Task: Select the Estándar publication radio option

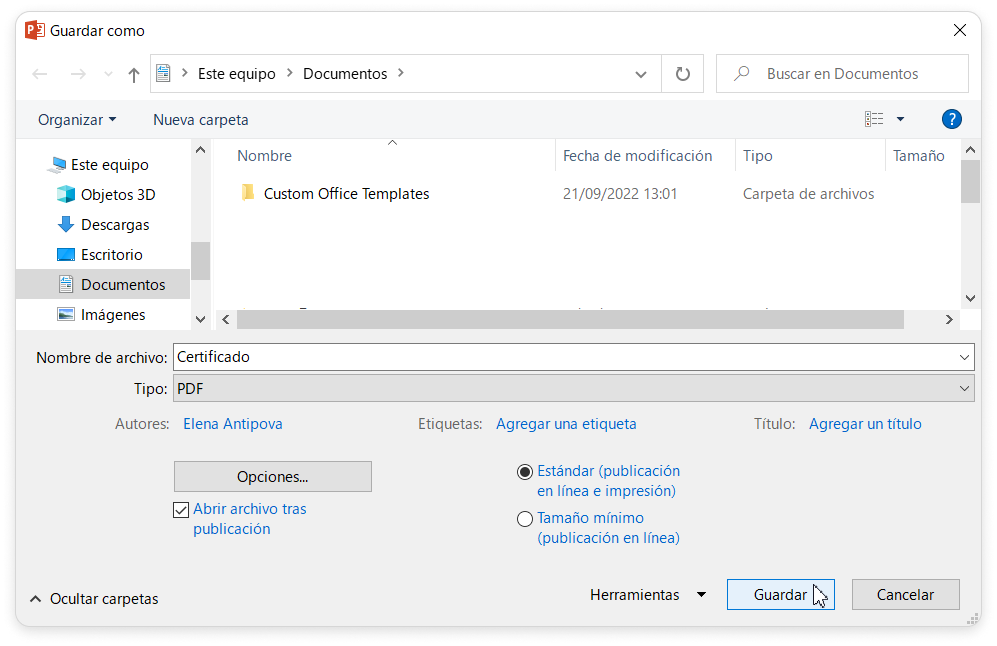Action: tap(525, 472)
